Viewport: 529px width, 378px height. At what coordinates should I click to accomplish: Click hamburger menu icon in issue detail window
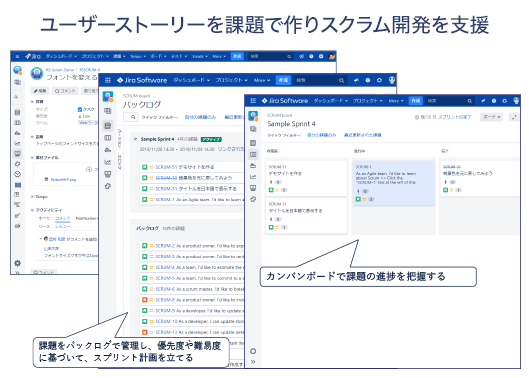(x=17, y=56)
